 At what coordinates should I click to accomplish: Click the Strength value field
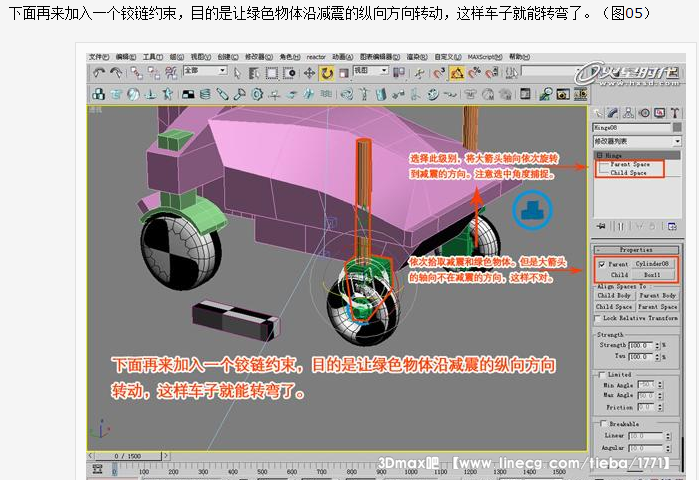[641, 345]
